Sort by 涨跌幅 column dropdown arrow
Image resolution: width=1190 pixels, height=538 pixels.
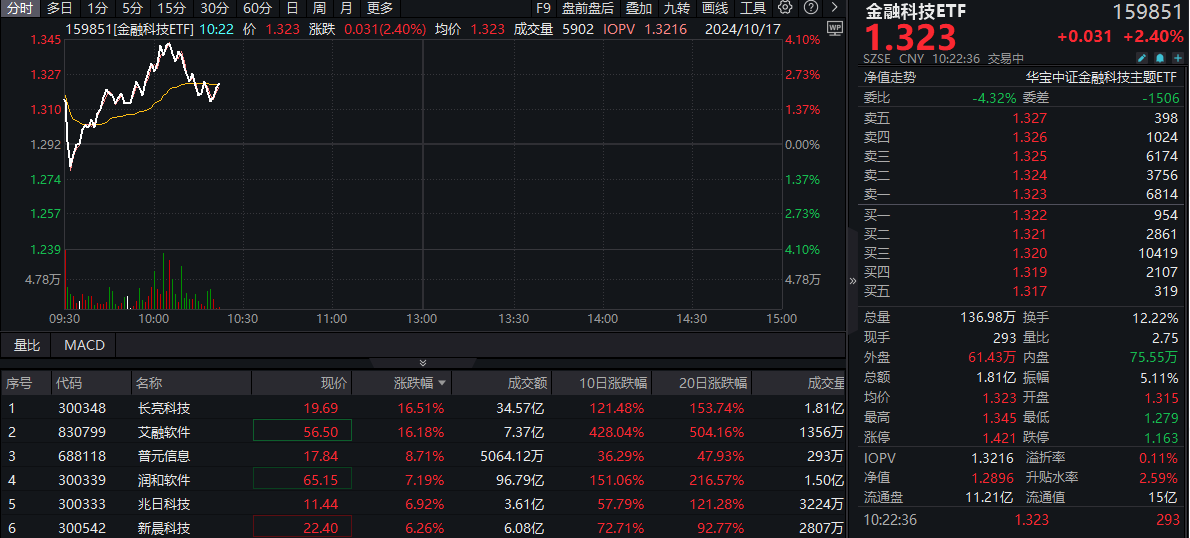coord(440,384)
